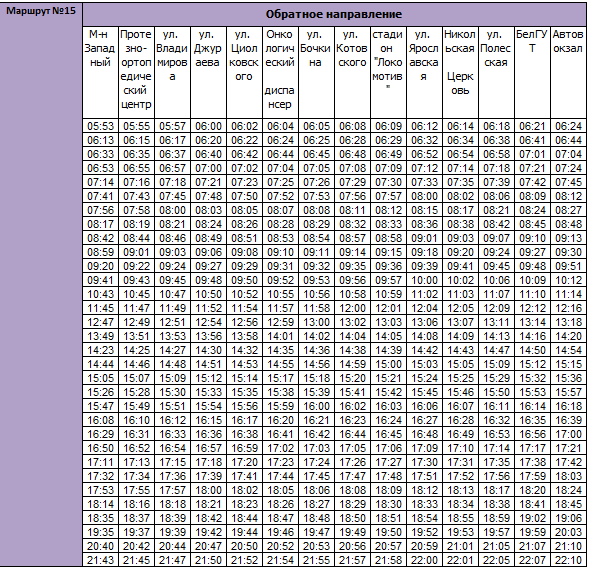Screen dimensions: 592x571
Task: Select first departure time 05:53
Action: (x=100, y=126)
